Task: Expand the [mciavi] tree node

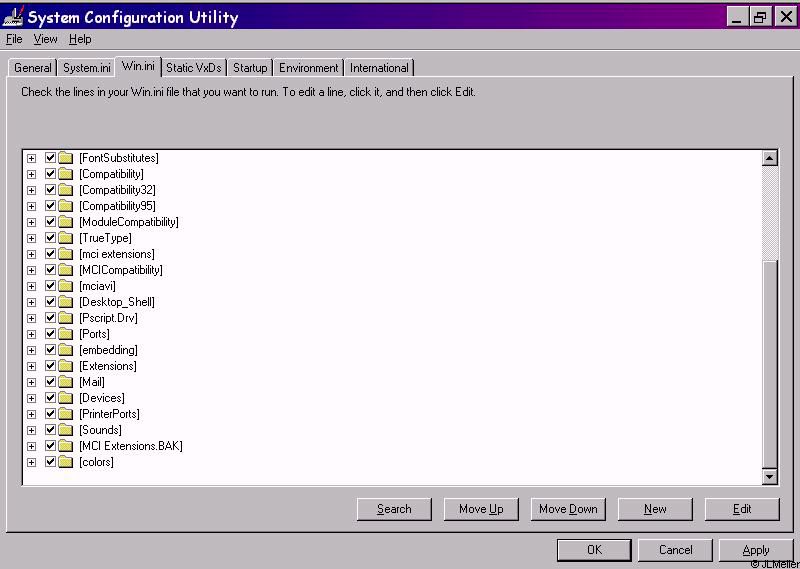Action: pos(32,286)
